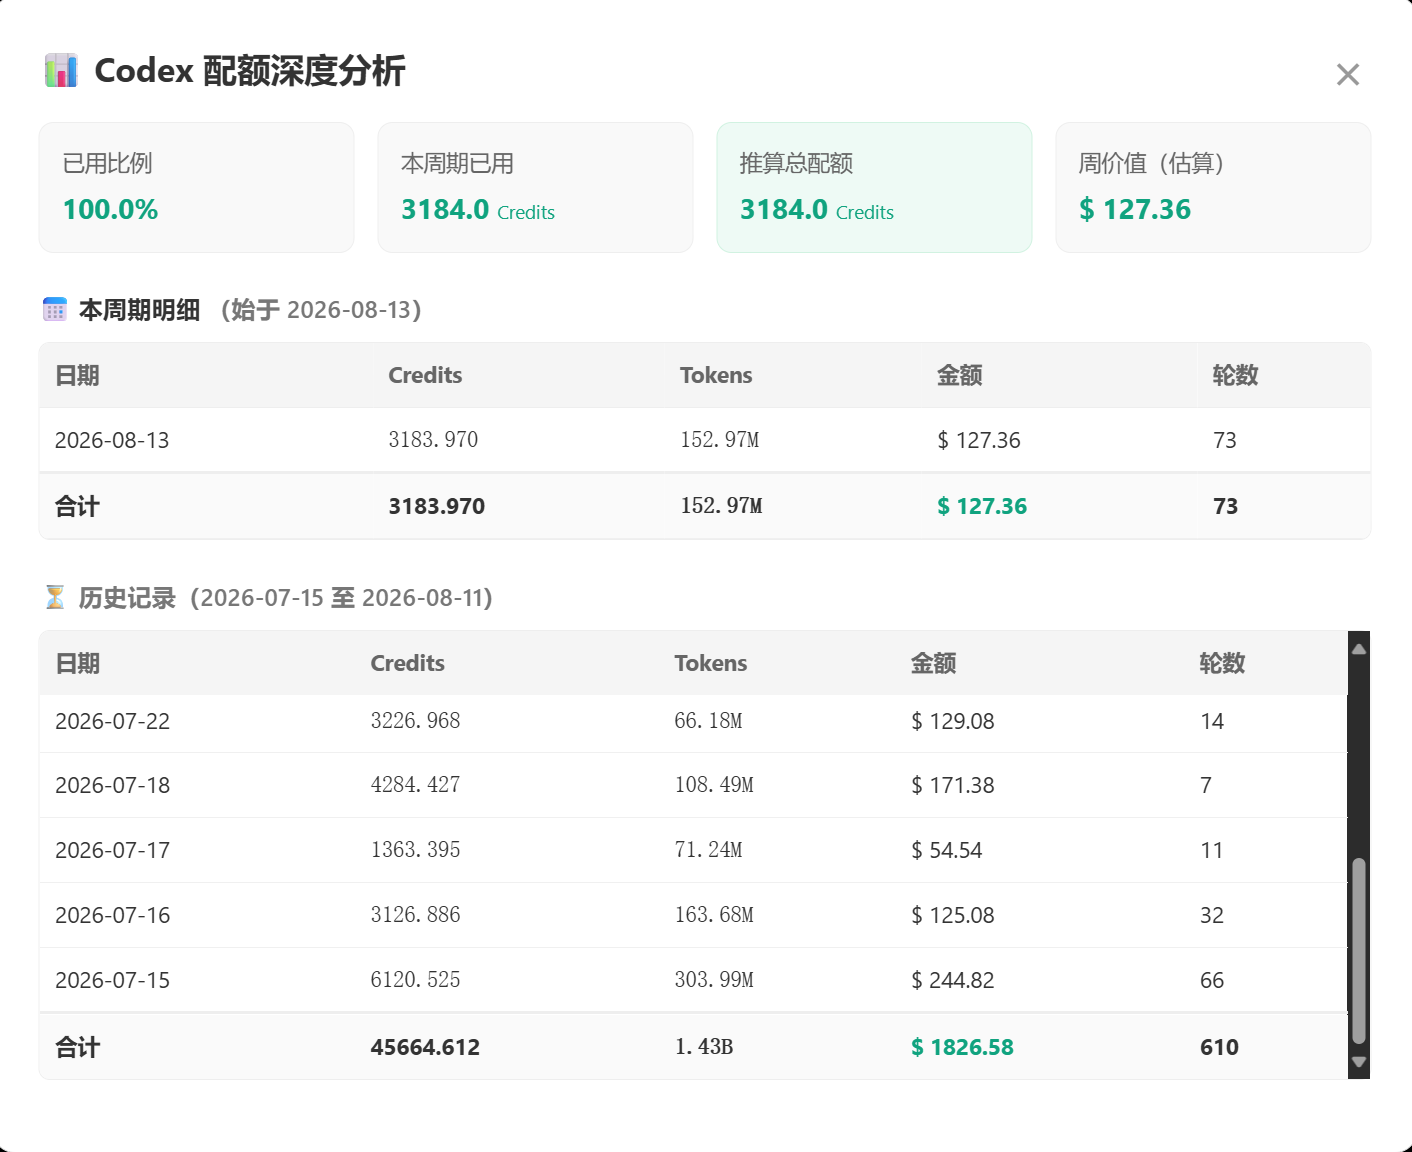Click the 3226.968 credits value
1412x1152 pixels.
coord(415,721)
